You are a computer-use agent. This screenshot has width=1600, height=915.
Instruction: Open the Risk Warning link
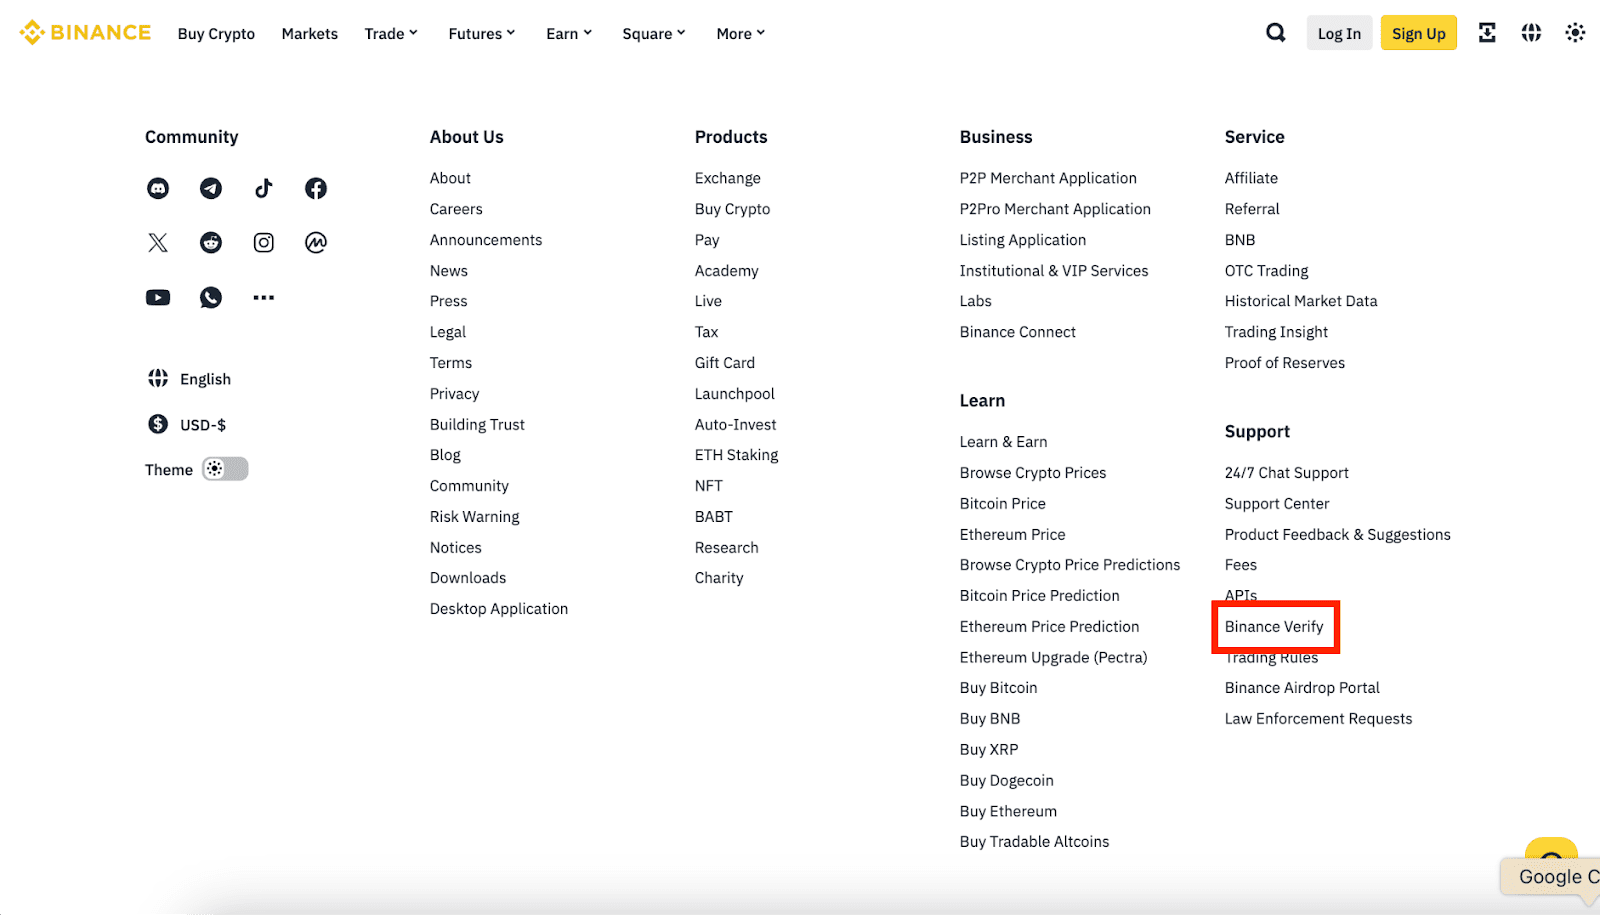coord(475,517)
